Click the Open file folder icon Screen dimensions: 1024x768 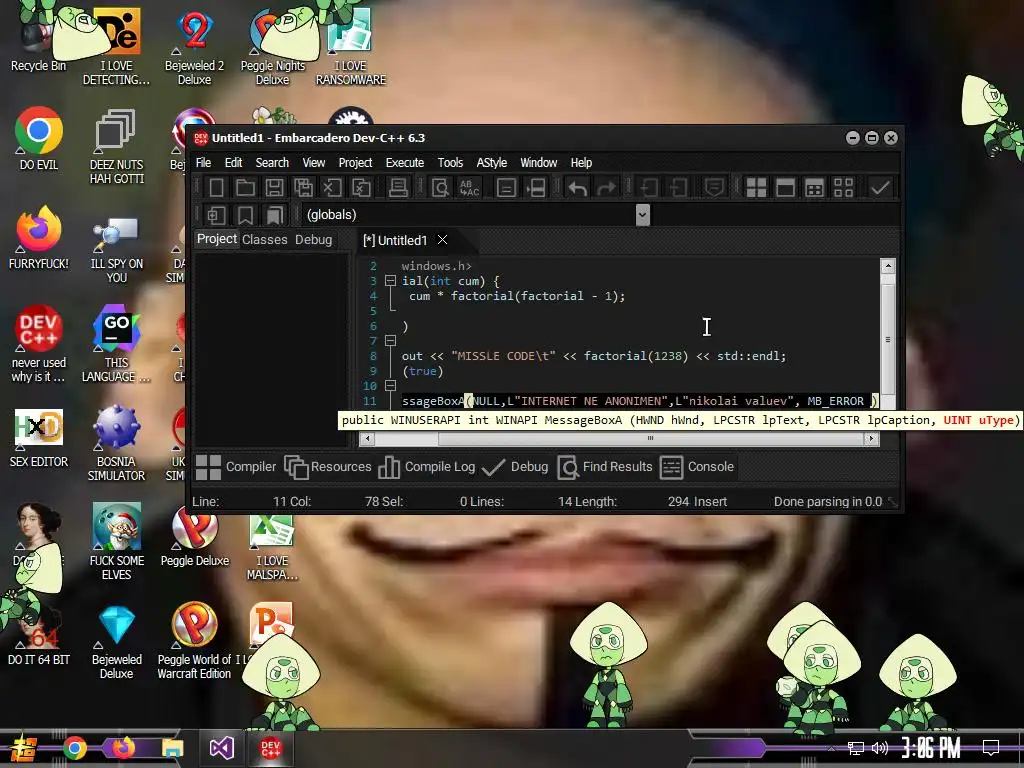246,188
